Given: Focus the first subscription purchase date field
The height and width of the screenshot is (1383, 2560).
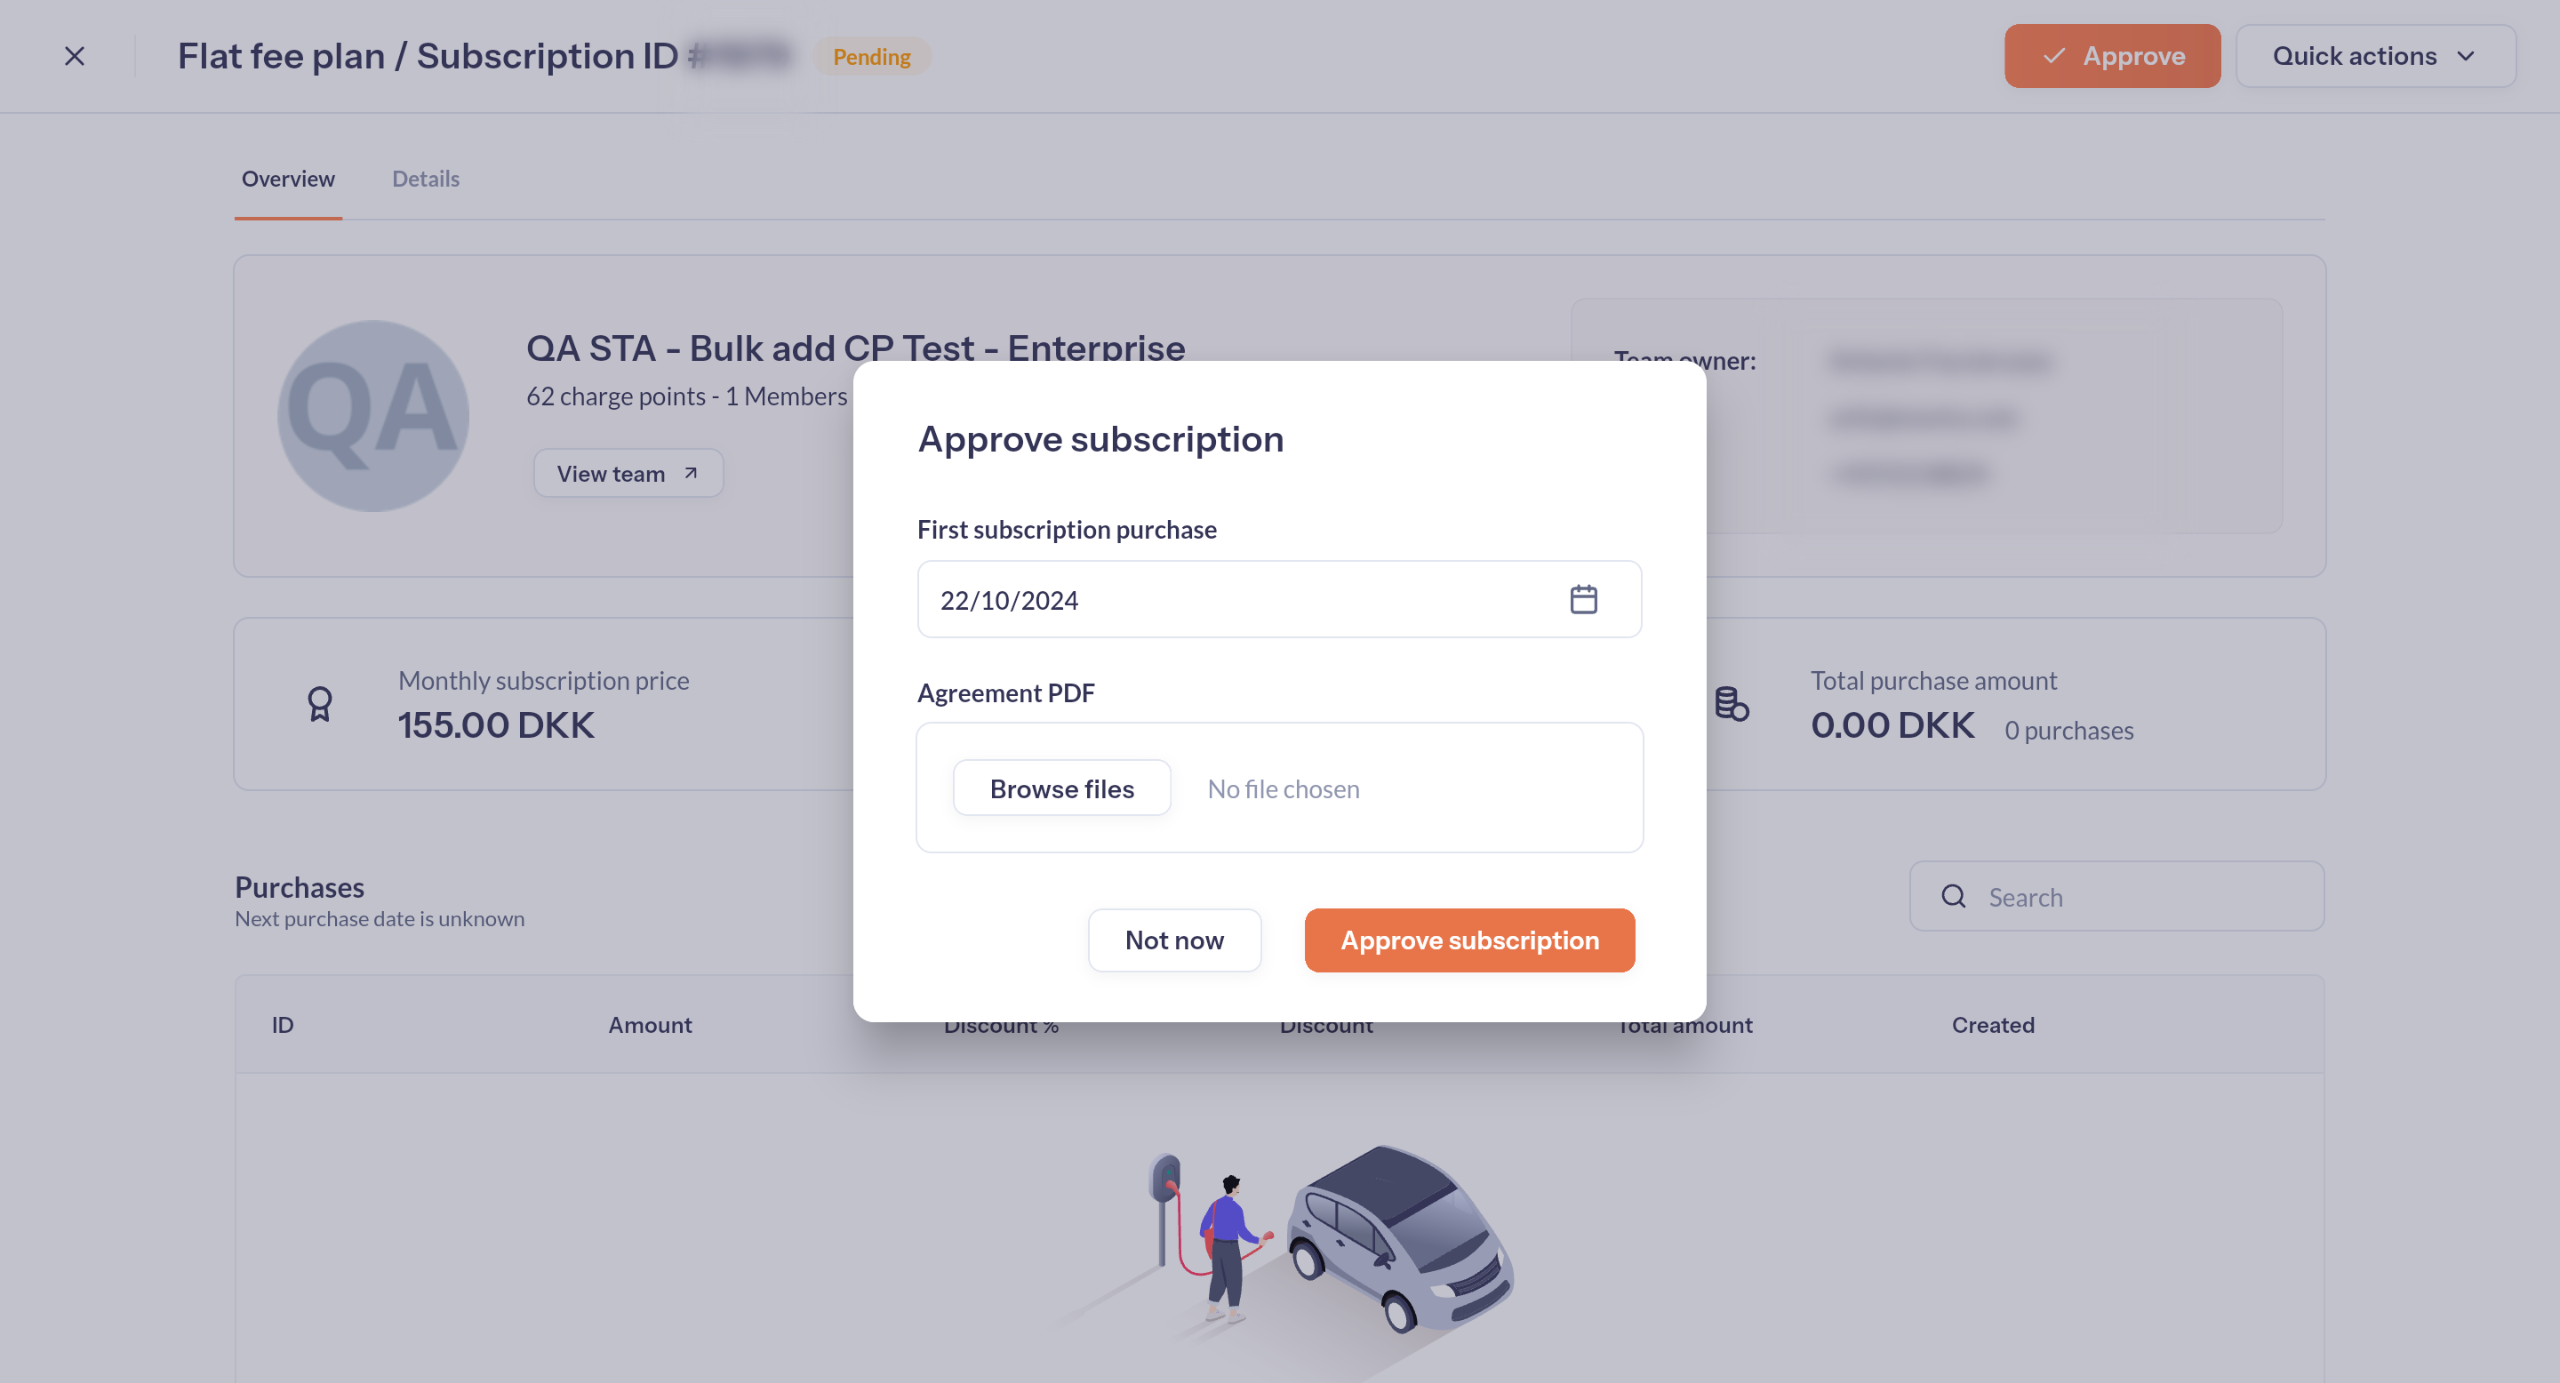Looking at the screenshot, I should click(x=1279, y=599).
